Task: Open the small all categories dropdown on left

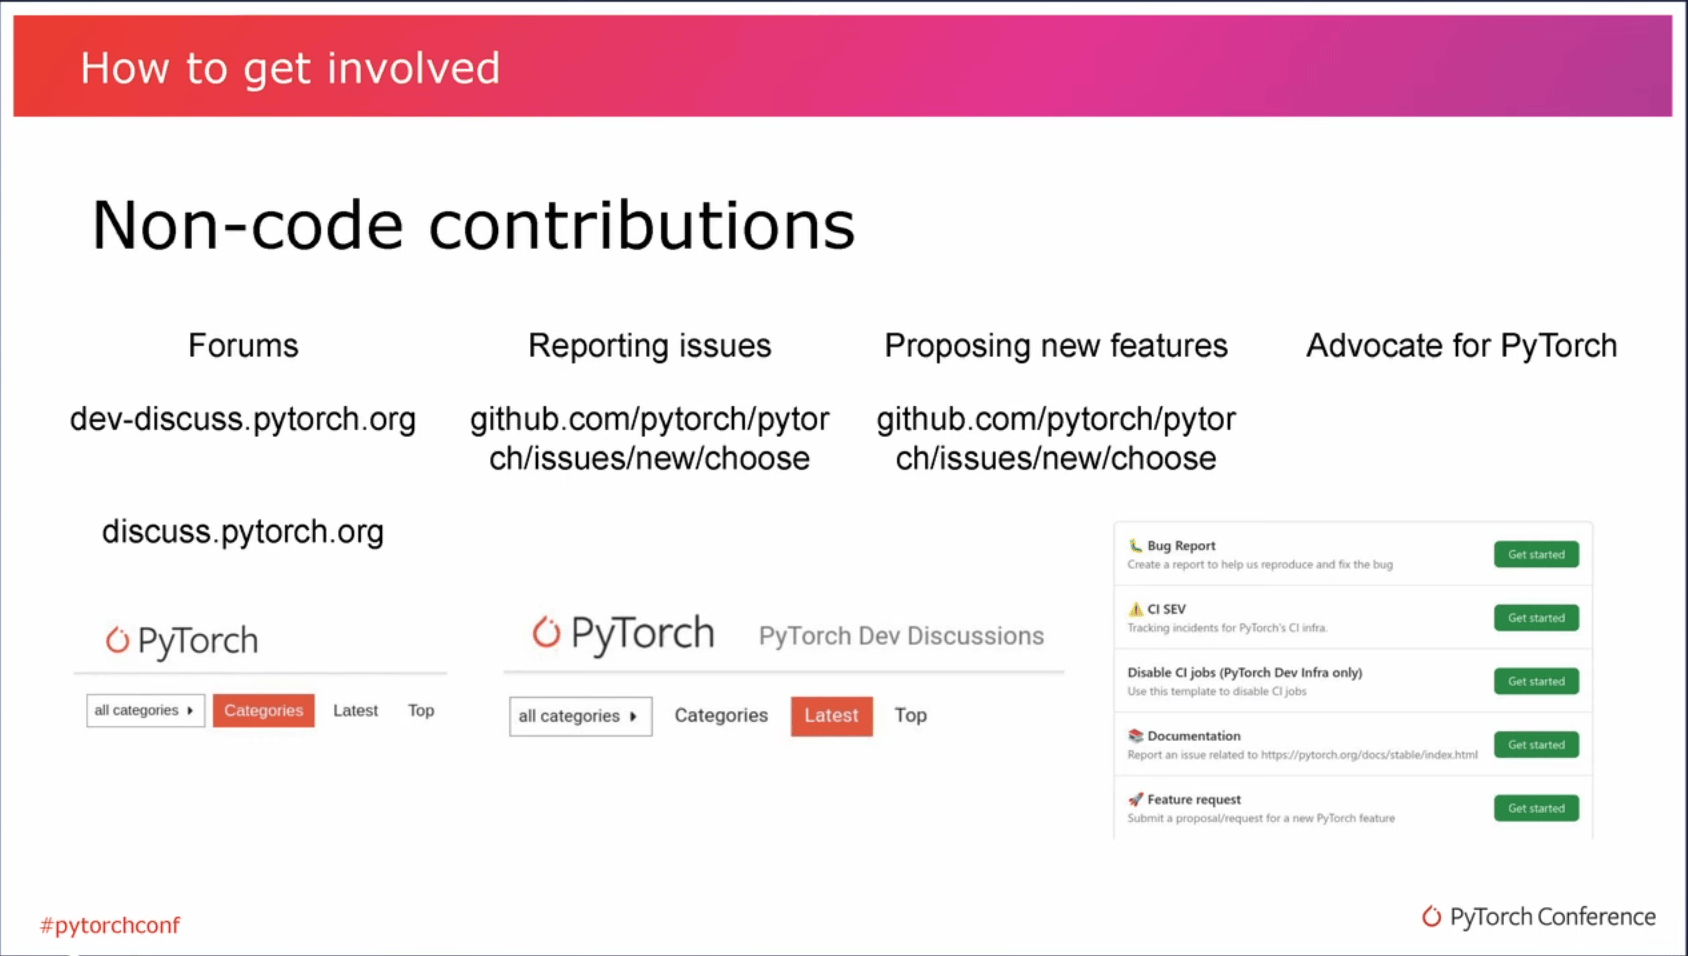Action: click(x=145, y=711)
